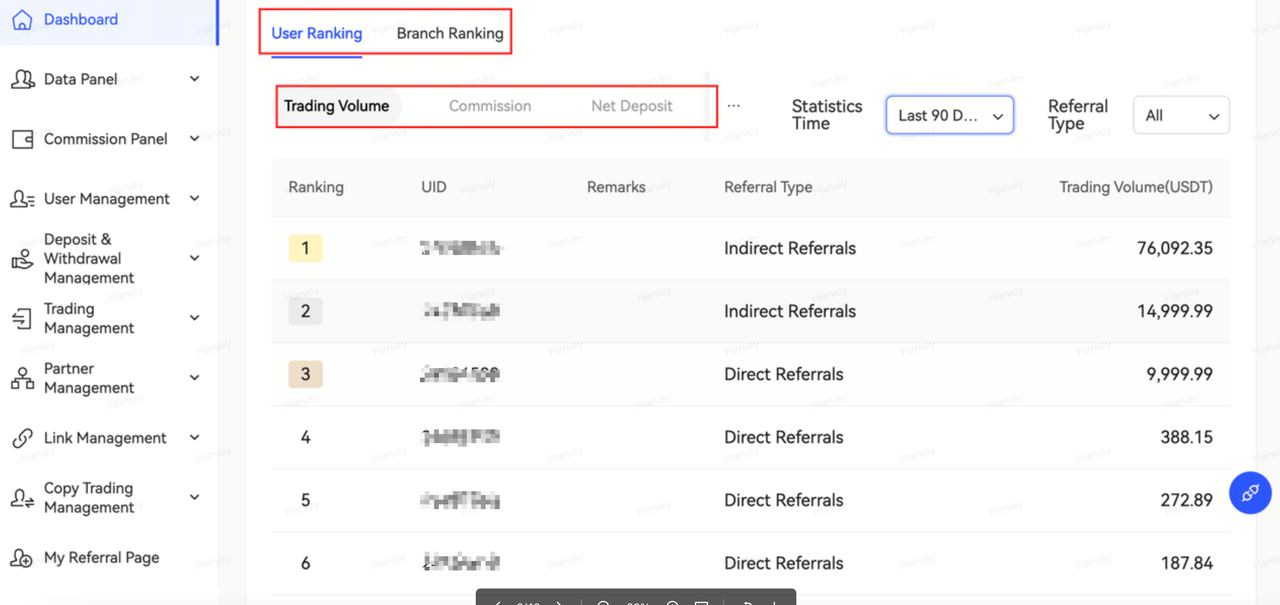Image resolution: width=1280 pixels, height=605 pixels.
Task: Switch ranking metric to Net Deposit
Action: (x=632, y=106)
